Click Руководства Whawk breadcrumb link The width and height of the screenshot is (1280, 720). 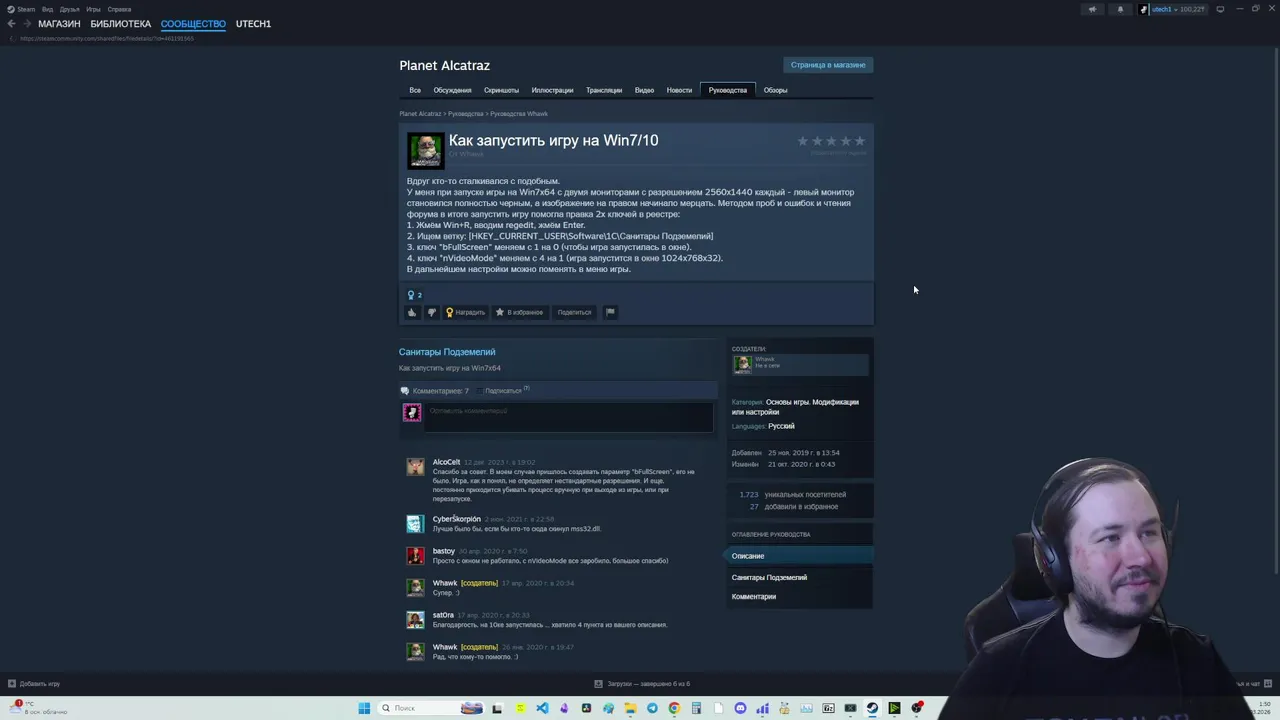(519, 114)
